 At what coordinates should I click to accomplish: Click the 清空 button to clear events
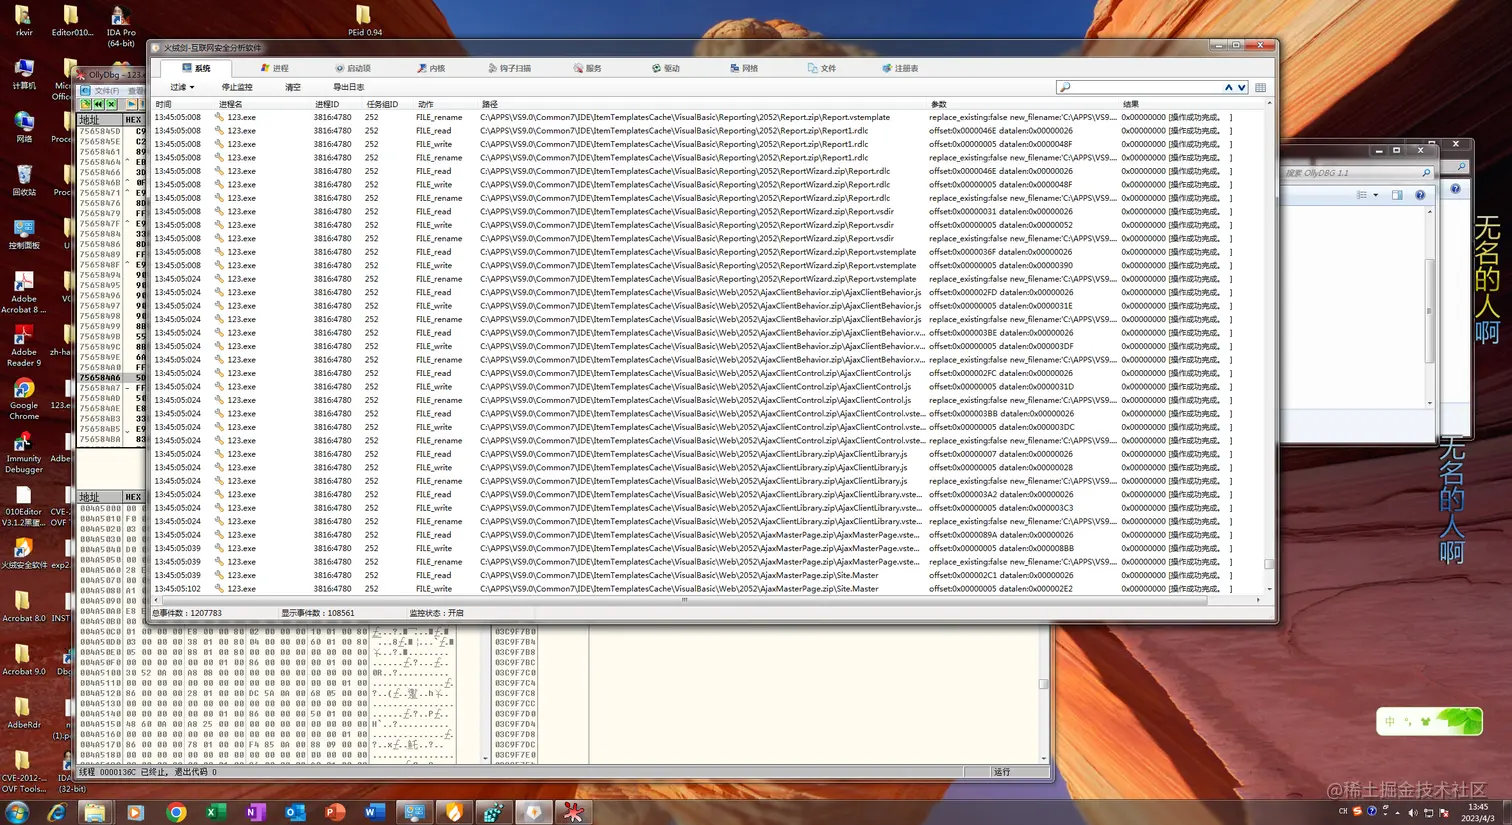point(293,87)
